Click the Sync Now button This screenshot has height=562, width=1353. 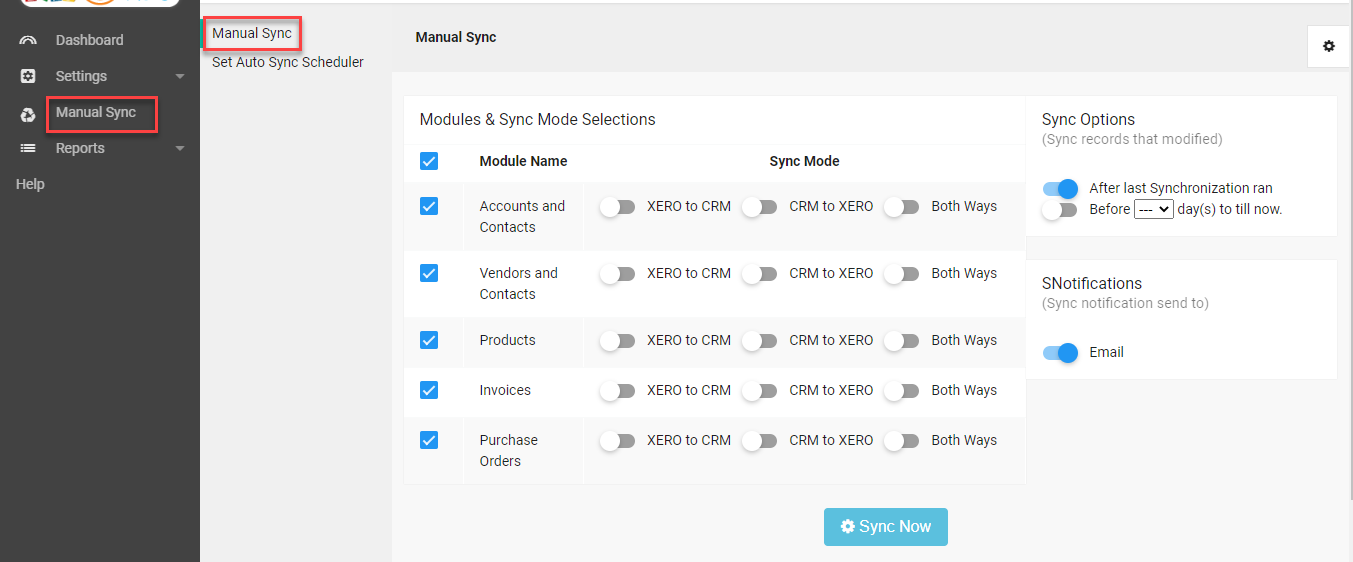(885, 527)
